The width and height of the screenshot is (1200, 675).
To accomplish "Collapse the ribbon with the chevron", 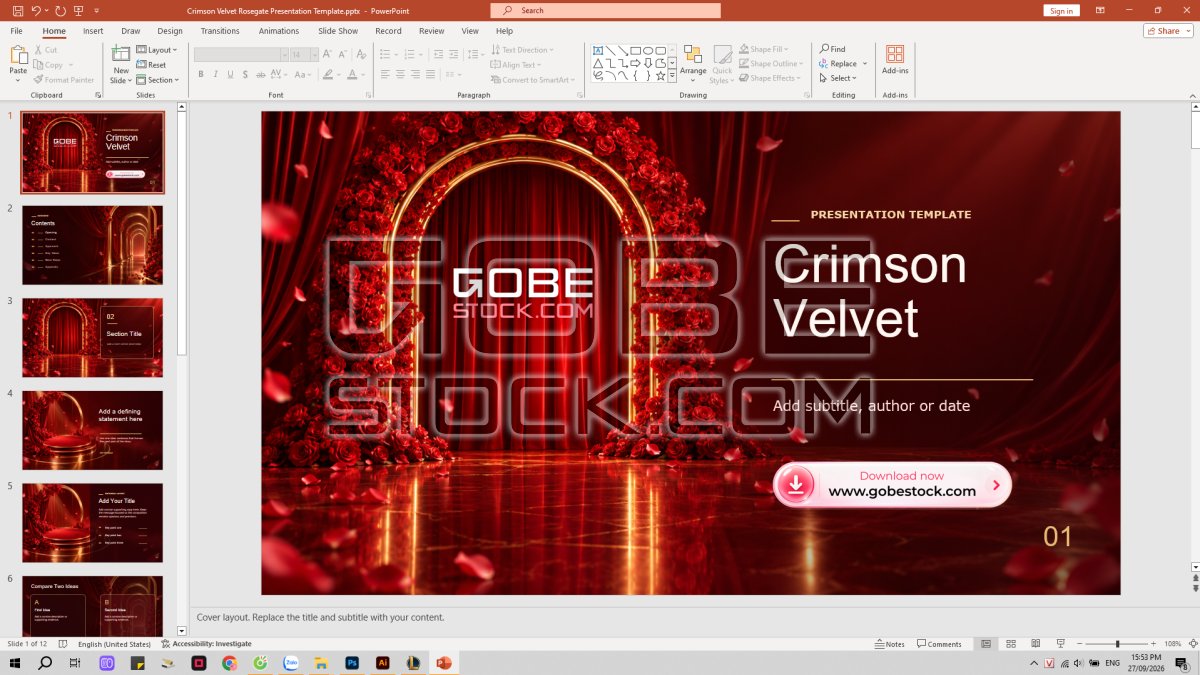I will click(1191, 94).
